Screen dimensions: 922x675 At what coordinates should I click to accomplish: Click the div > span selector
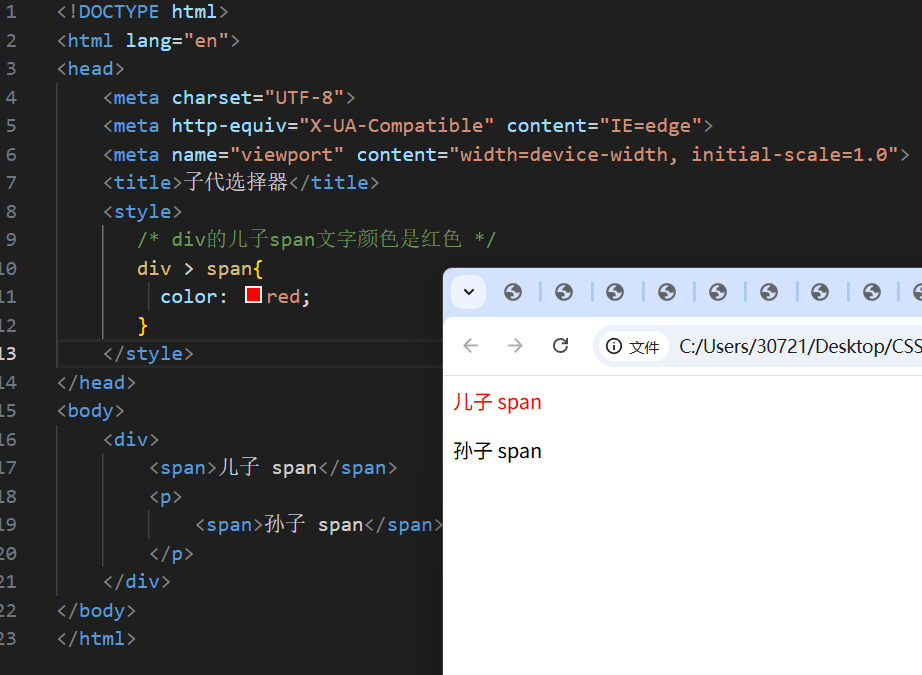pyautogui.click(x=195, y=269)
